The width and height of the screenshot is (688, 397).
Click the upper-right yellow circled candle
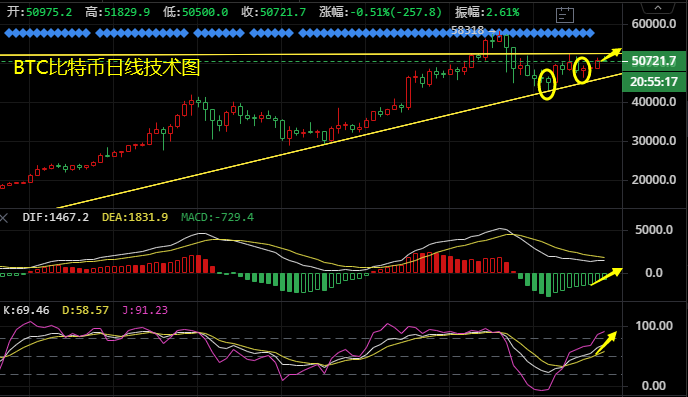[x=582, y=70]
